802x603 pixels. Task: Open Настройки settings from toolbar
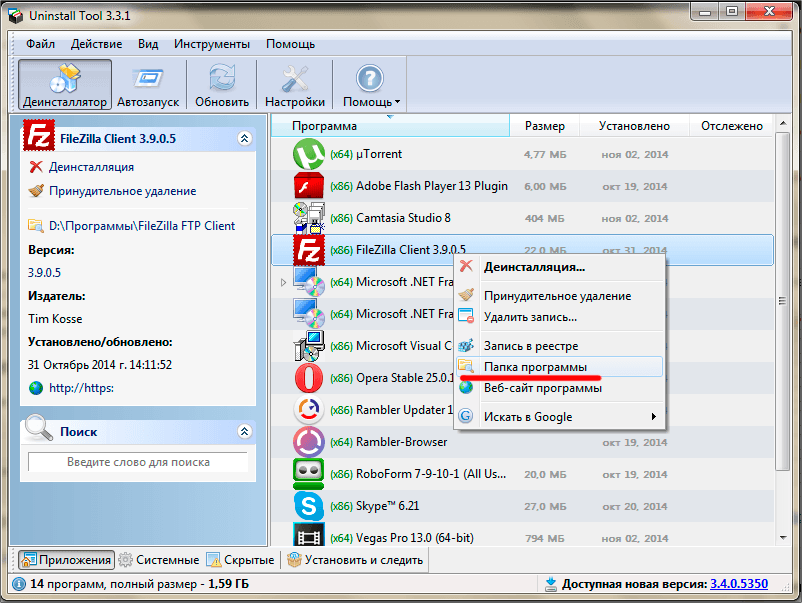coord(295,84)
